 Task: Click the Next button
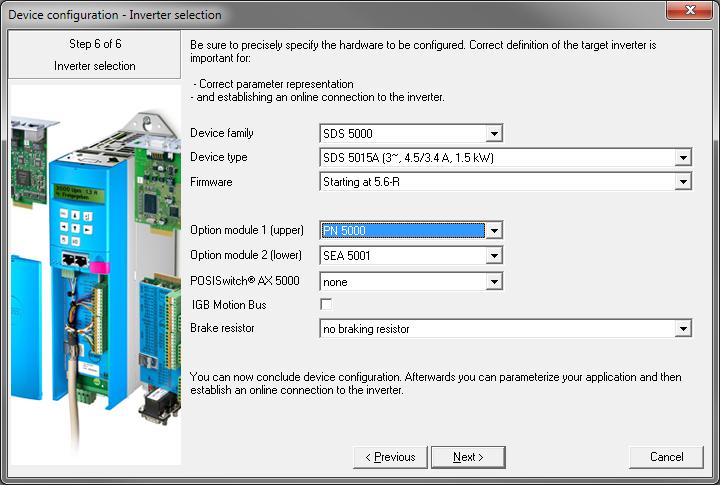(x=468, y=457)
